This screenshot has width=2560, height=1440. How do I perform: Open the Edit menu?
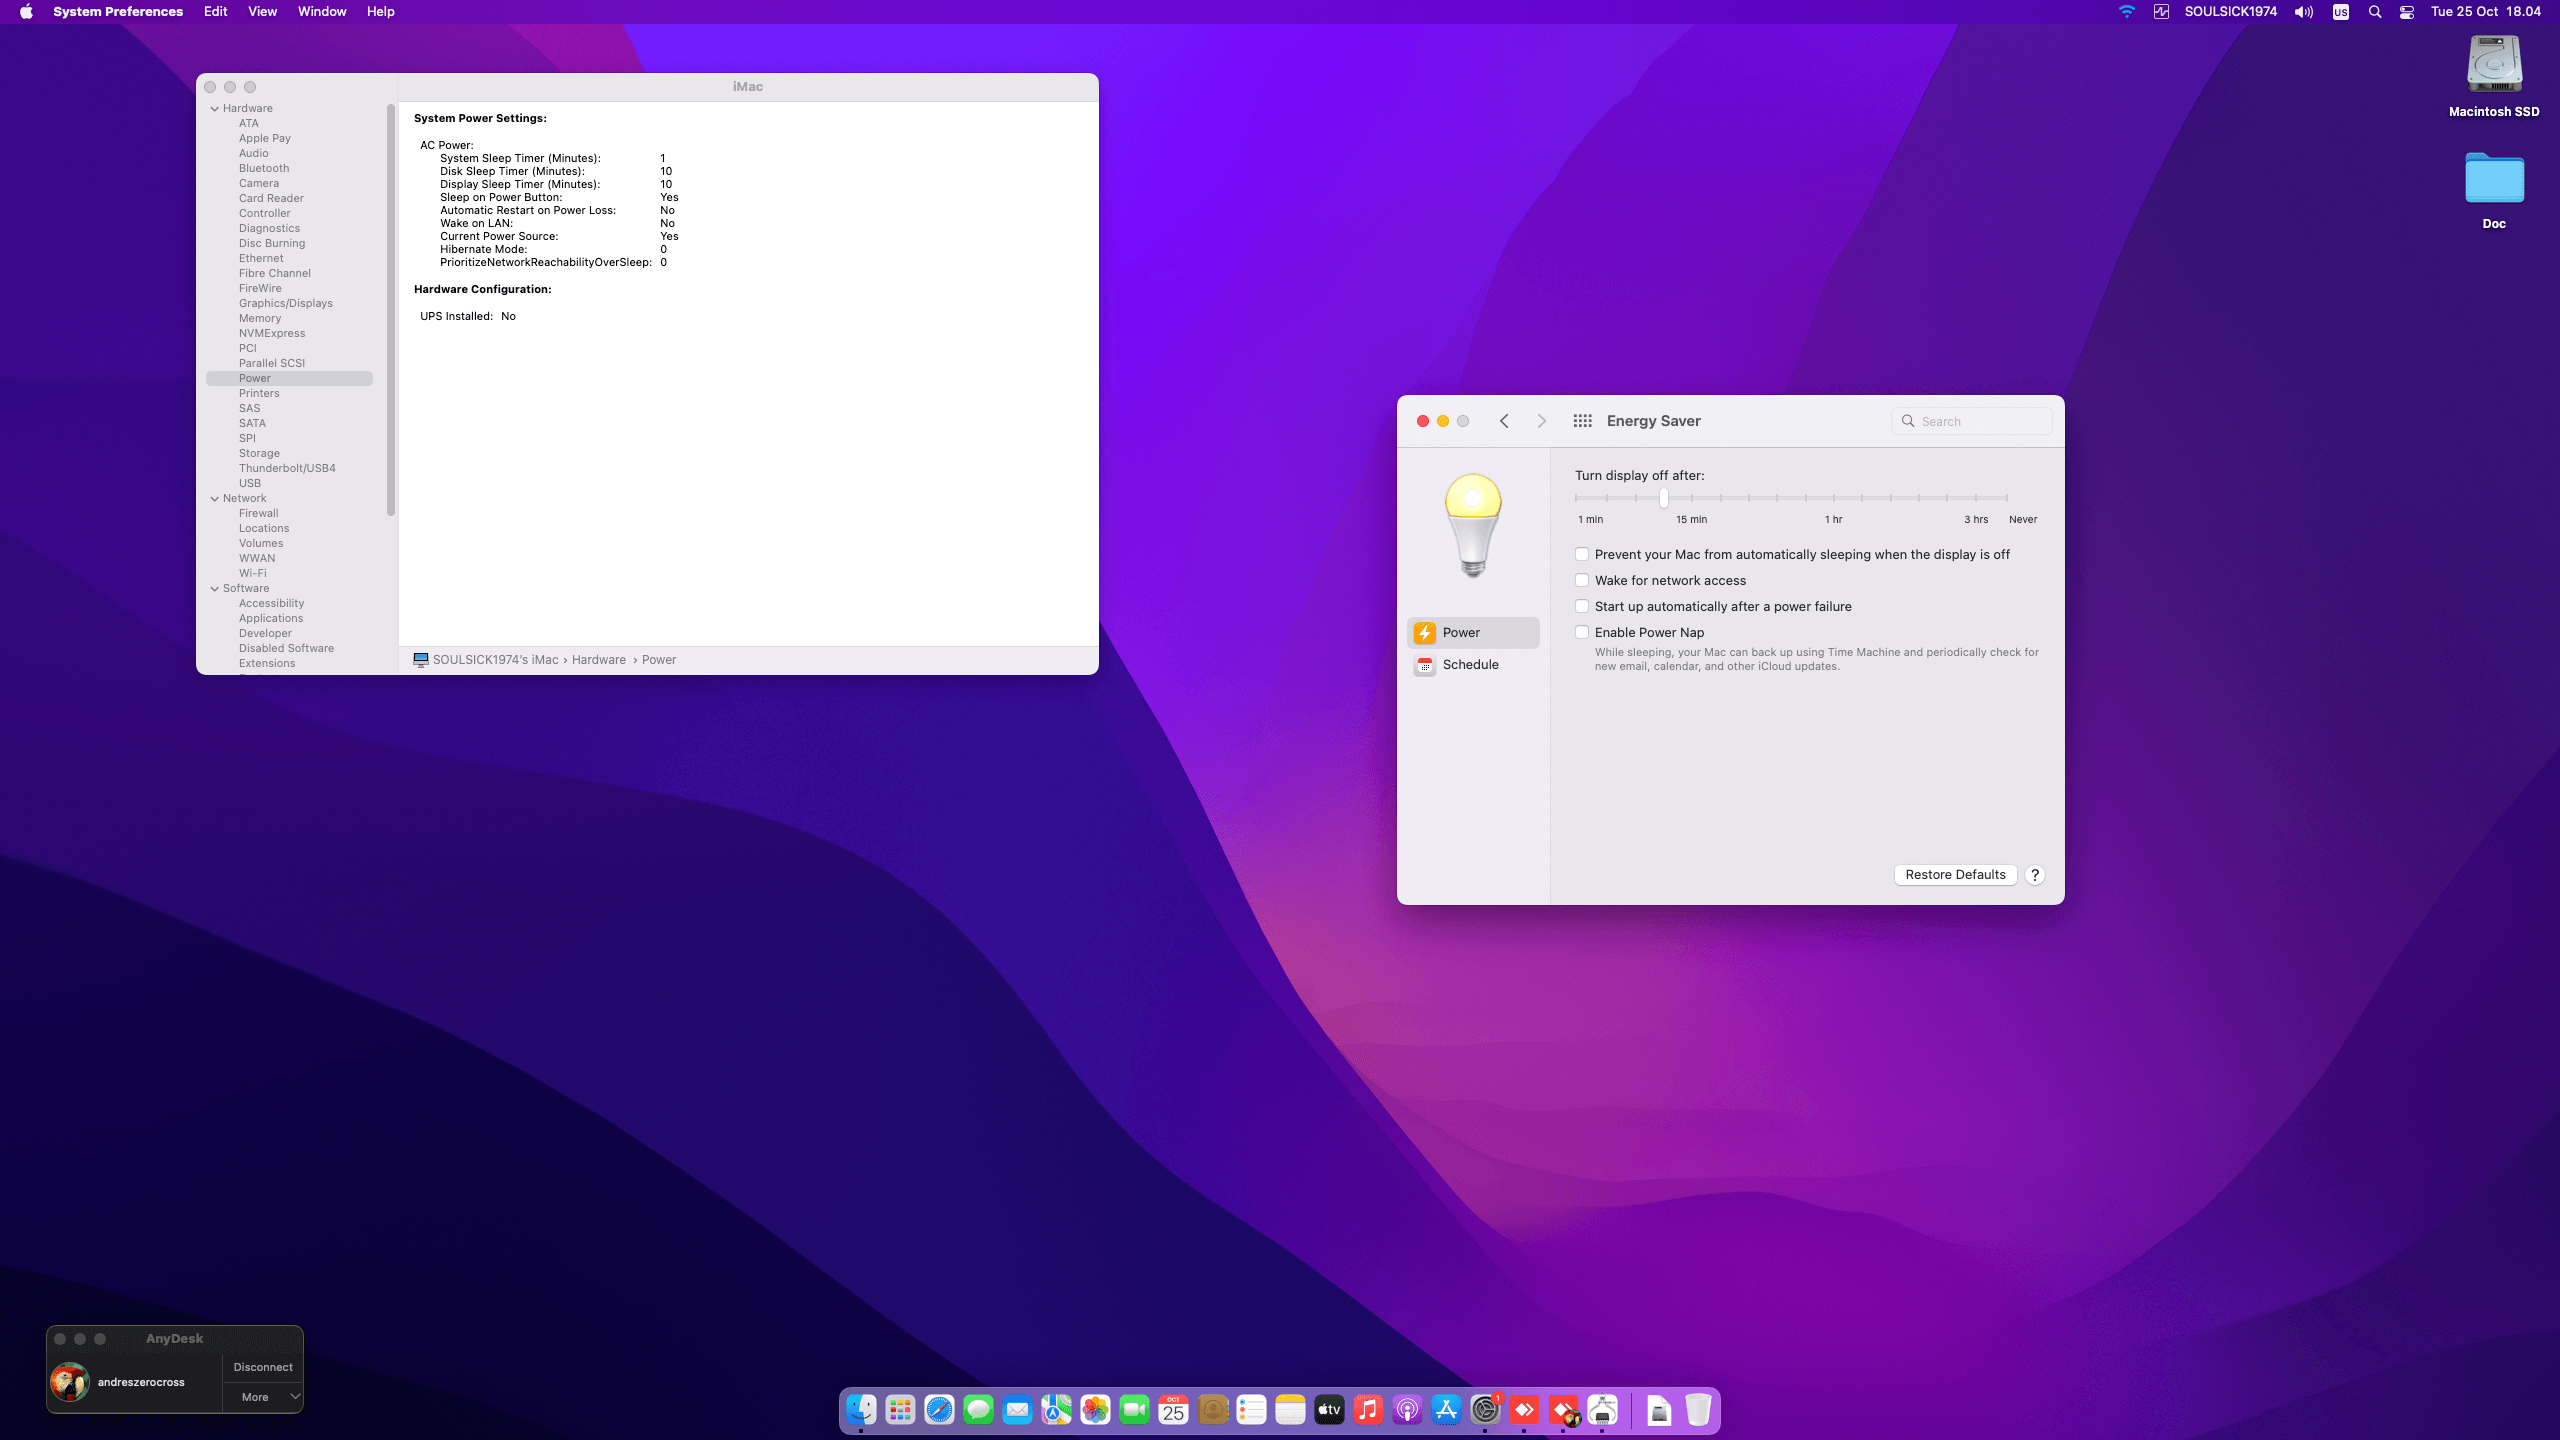pos(215,12)
